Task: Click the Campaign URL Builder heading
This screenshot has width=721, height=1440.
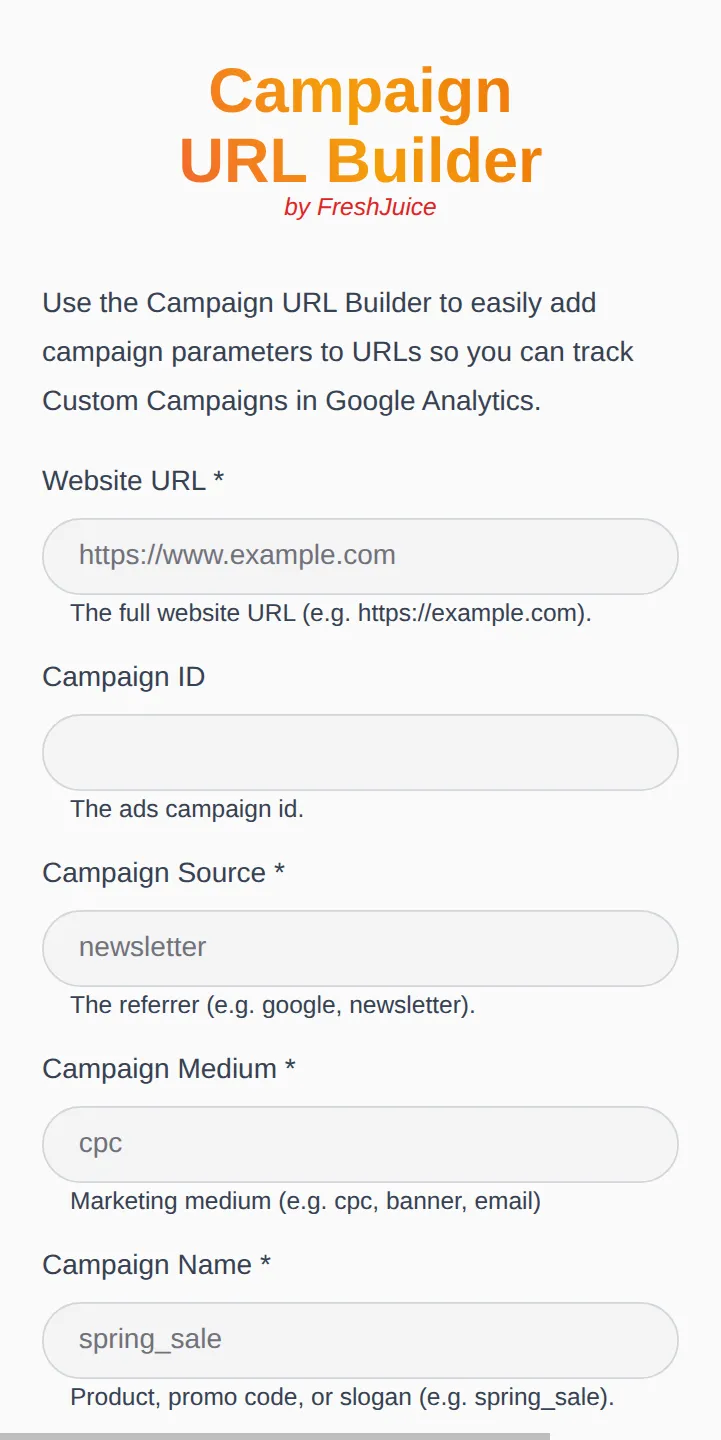Action: click(360, 125)
